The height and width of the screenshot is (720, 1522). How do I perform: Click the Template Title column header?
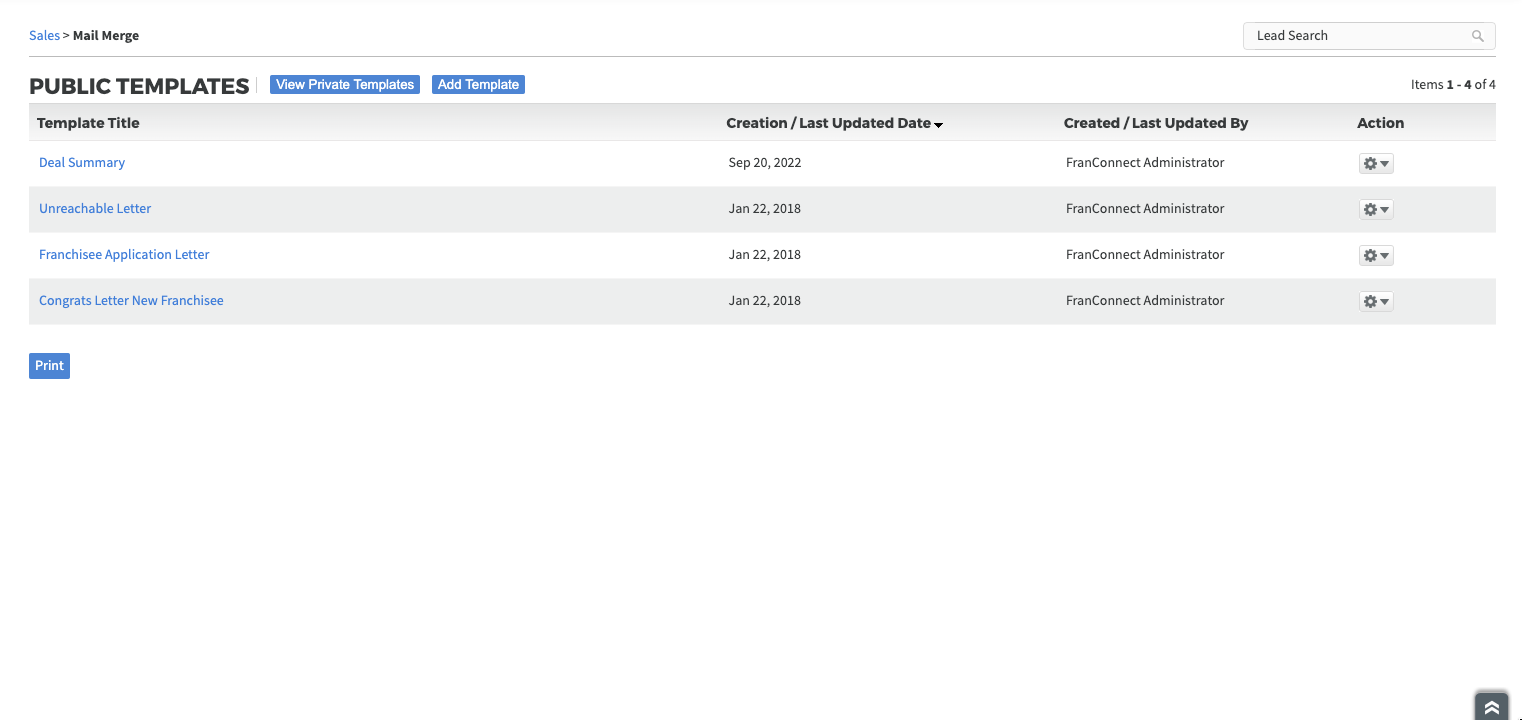pos(88,123)
